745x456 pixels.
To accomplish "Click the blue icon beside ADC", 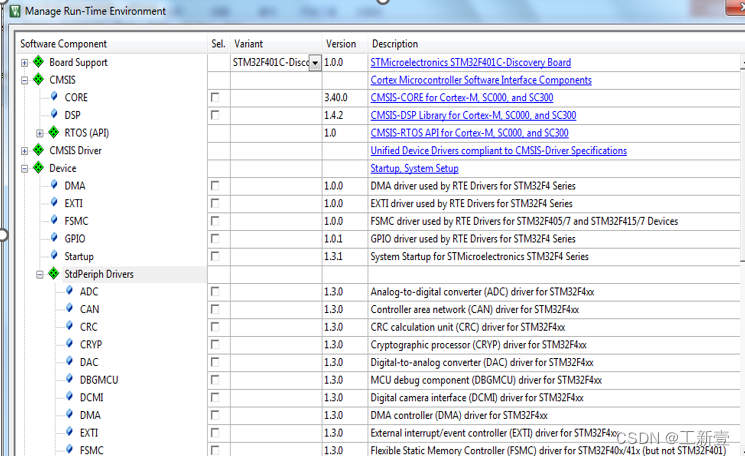I will pyautogui.click(x=69, y=291).
